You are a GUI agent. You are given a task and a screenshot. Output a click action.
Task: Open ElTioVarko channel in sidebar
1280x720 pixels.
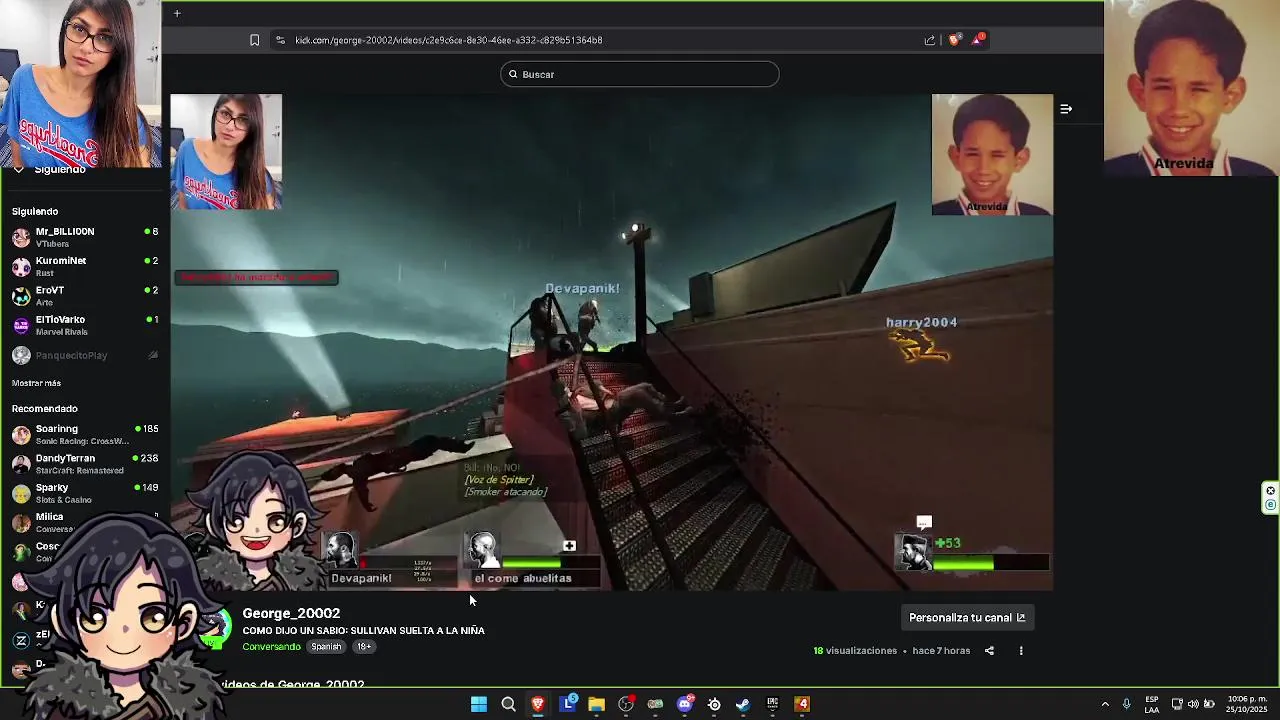click(85, 325)
